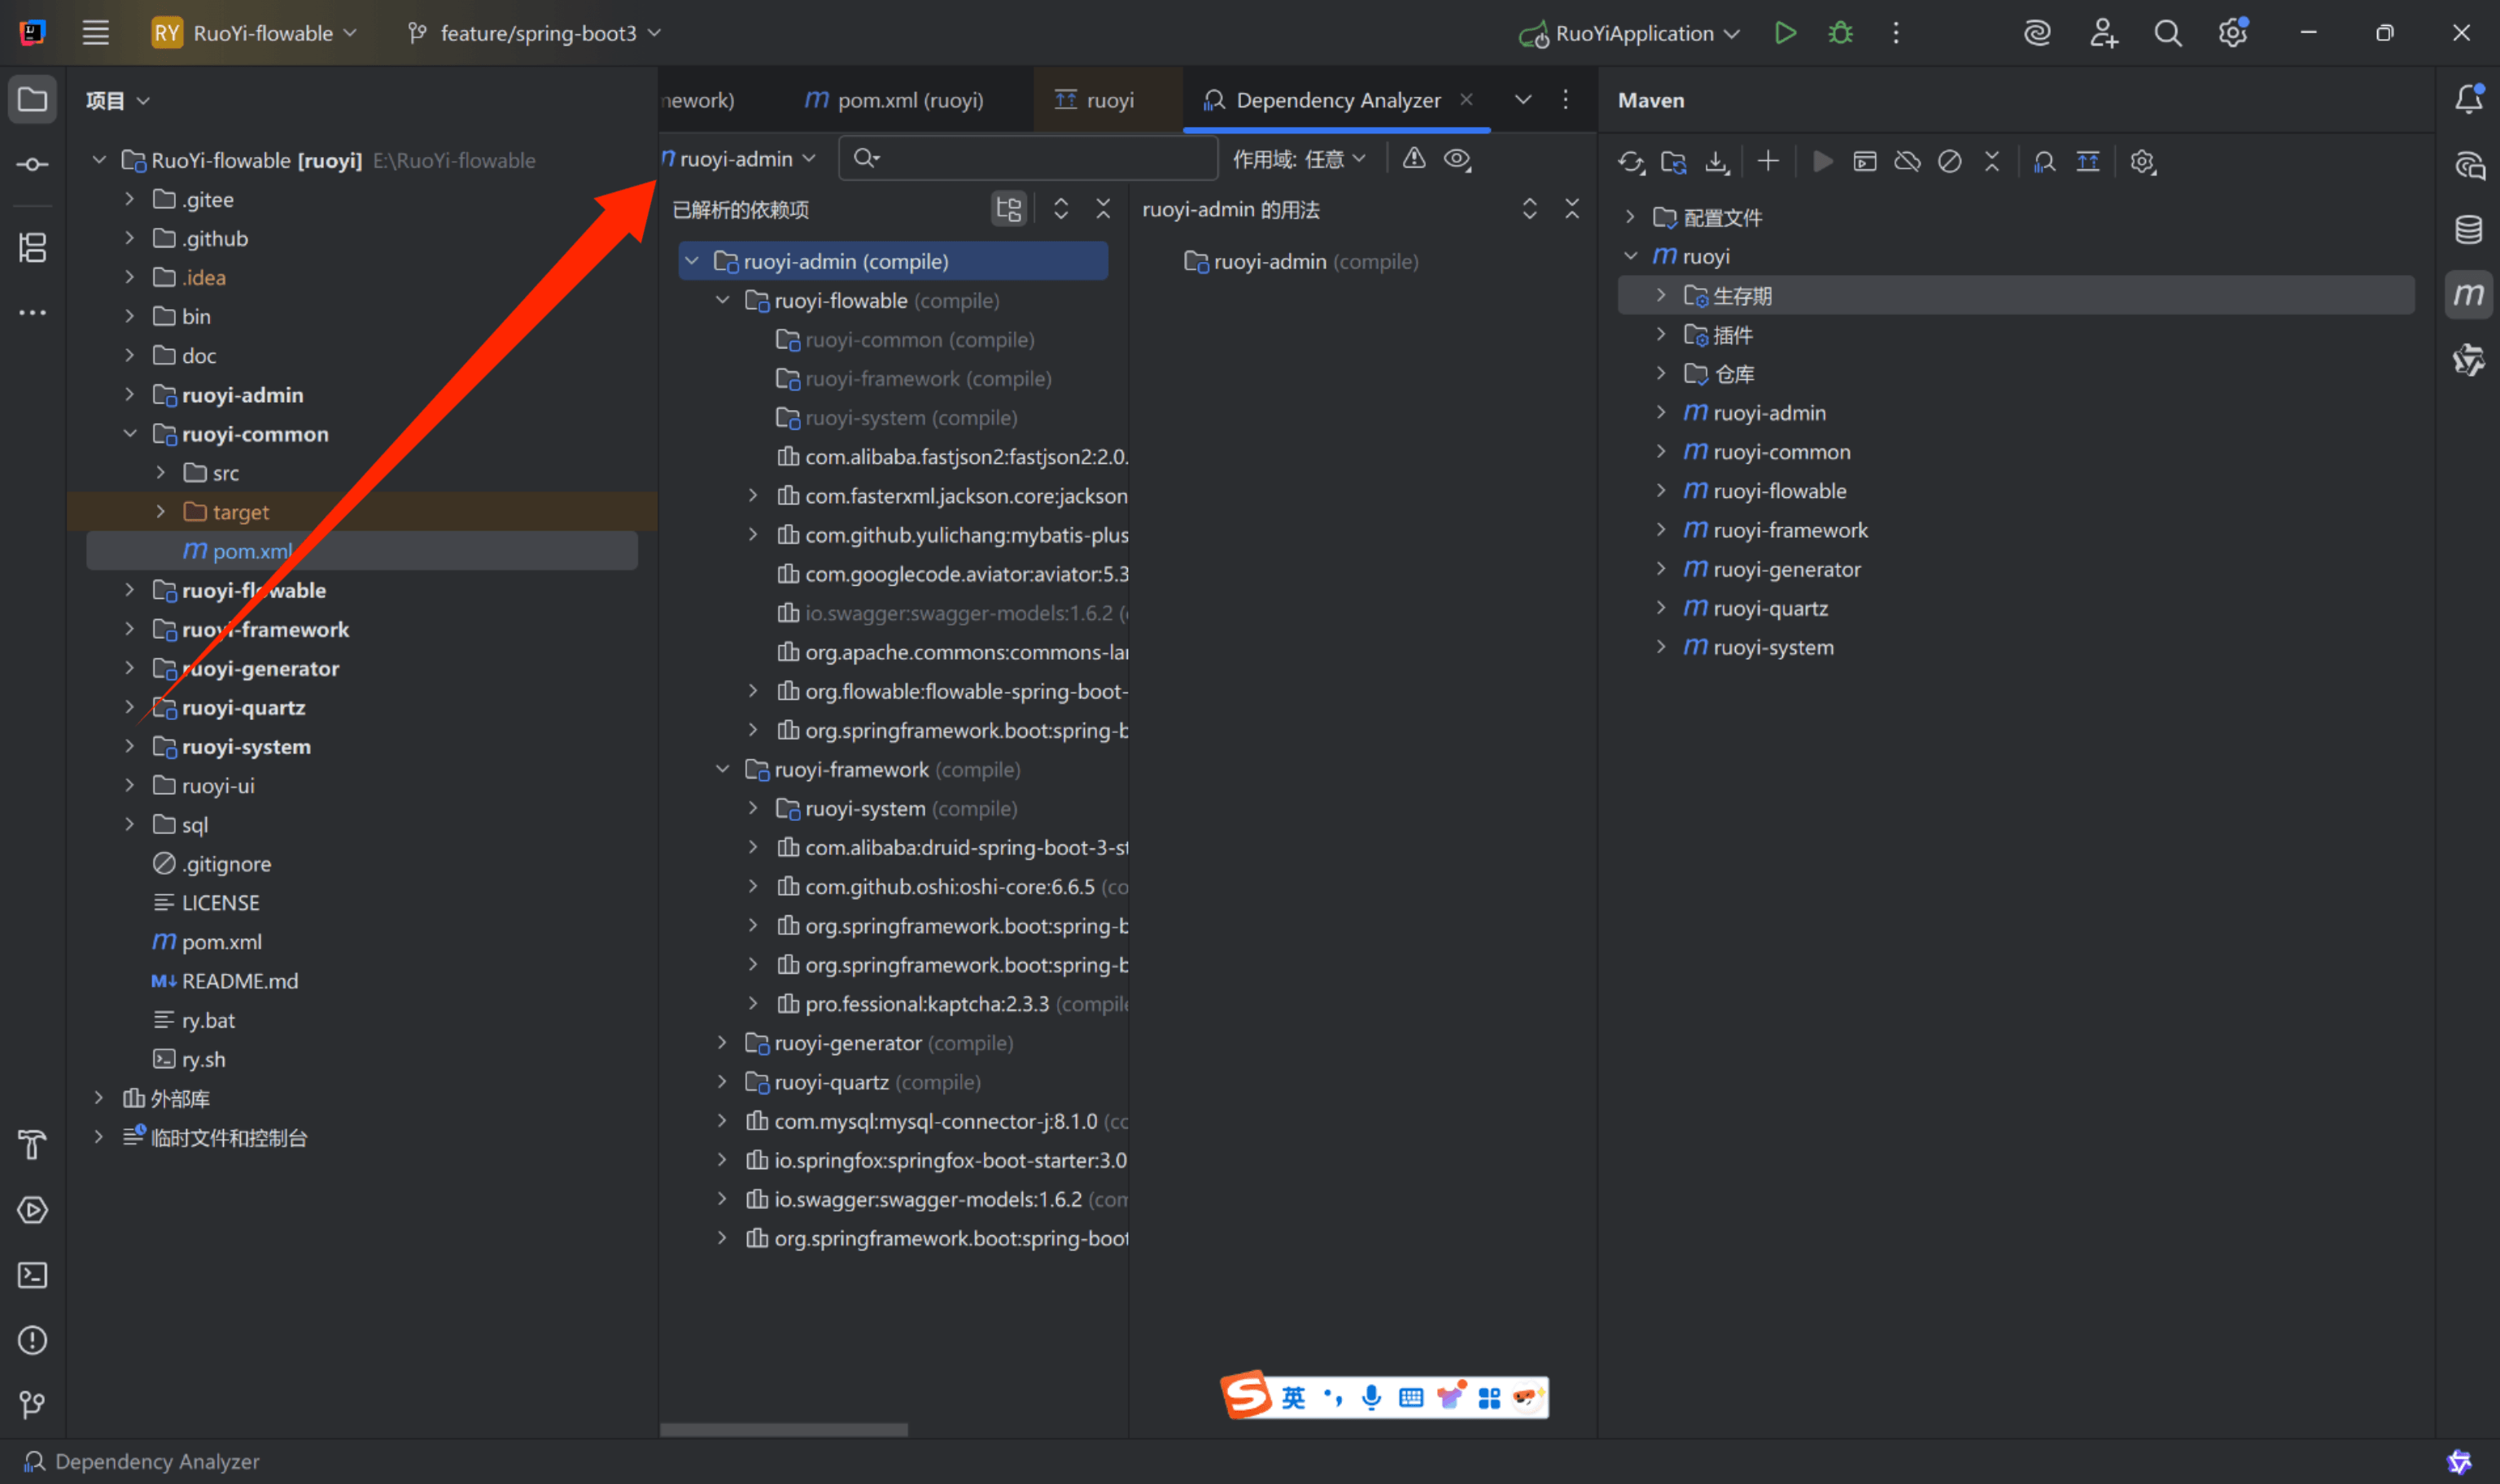Toggle Skip Tests mode in Maven toolbar

(x=1949, y=162)
